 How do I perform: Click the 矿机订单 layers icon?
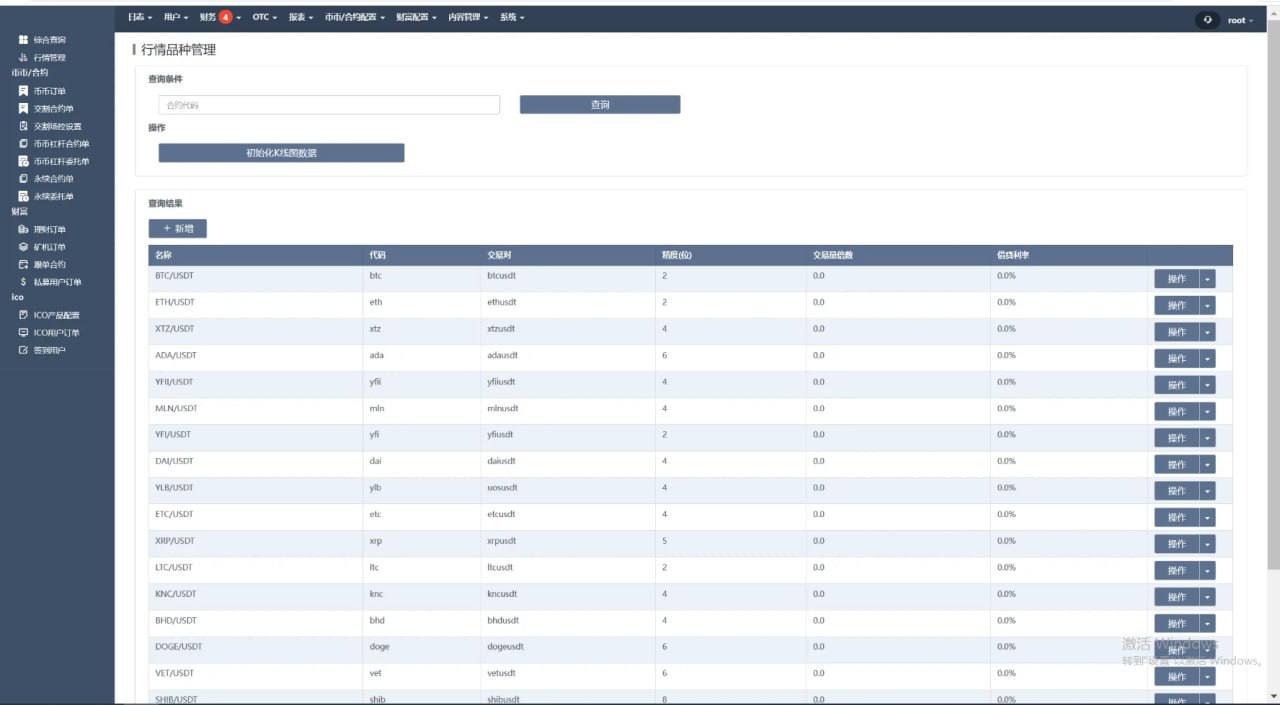23,247
